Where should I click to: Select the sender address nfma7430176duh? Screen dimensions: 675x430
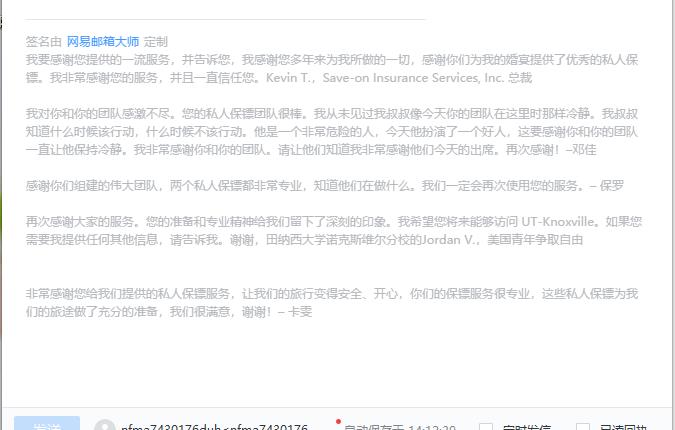click(x=214, y=427)
